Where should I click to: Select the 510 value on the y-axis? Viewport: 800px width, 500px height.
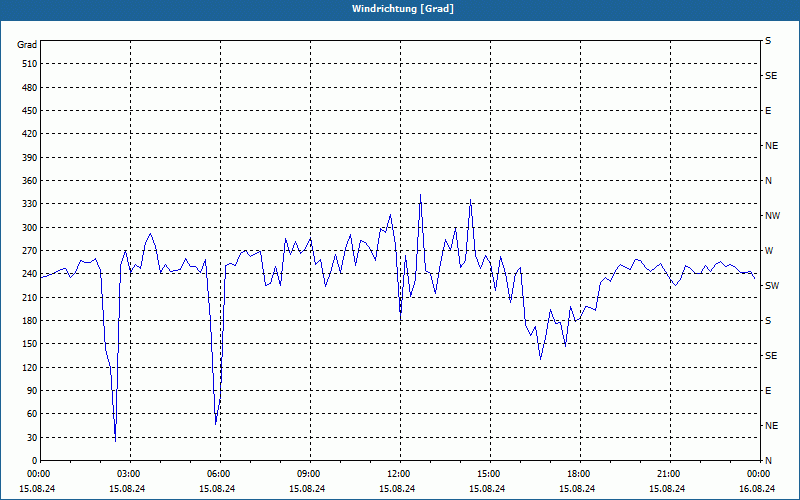30,64
